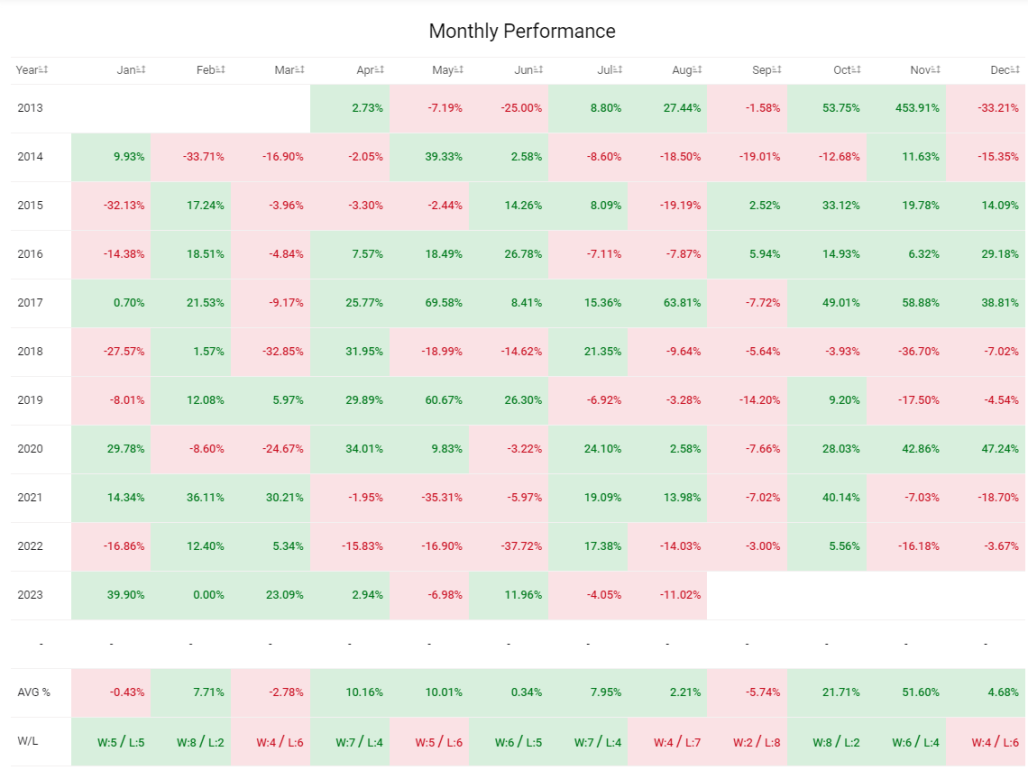The height and width of the screenshot is (770, 1028).
Task: Click the Jan column sort icon
Action: [140, 70]
